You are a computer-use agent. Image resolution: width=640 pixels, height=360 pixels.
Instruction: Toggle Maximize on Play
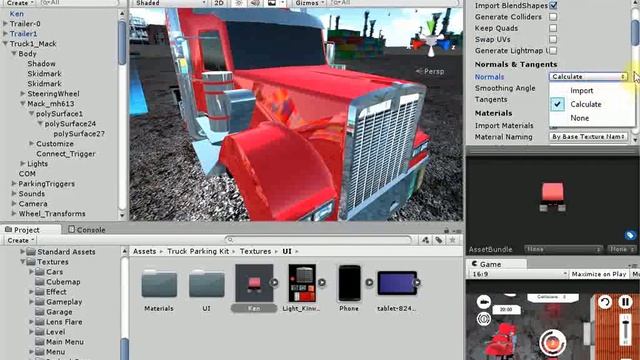599,274
